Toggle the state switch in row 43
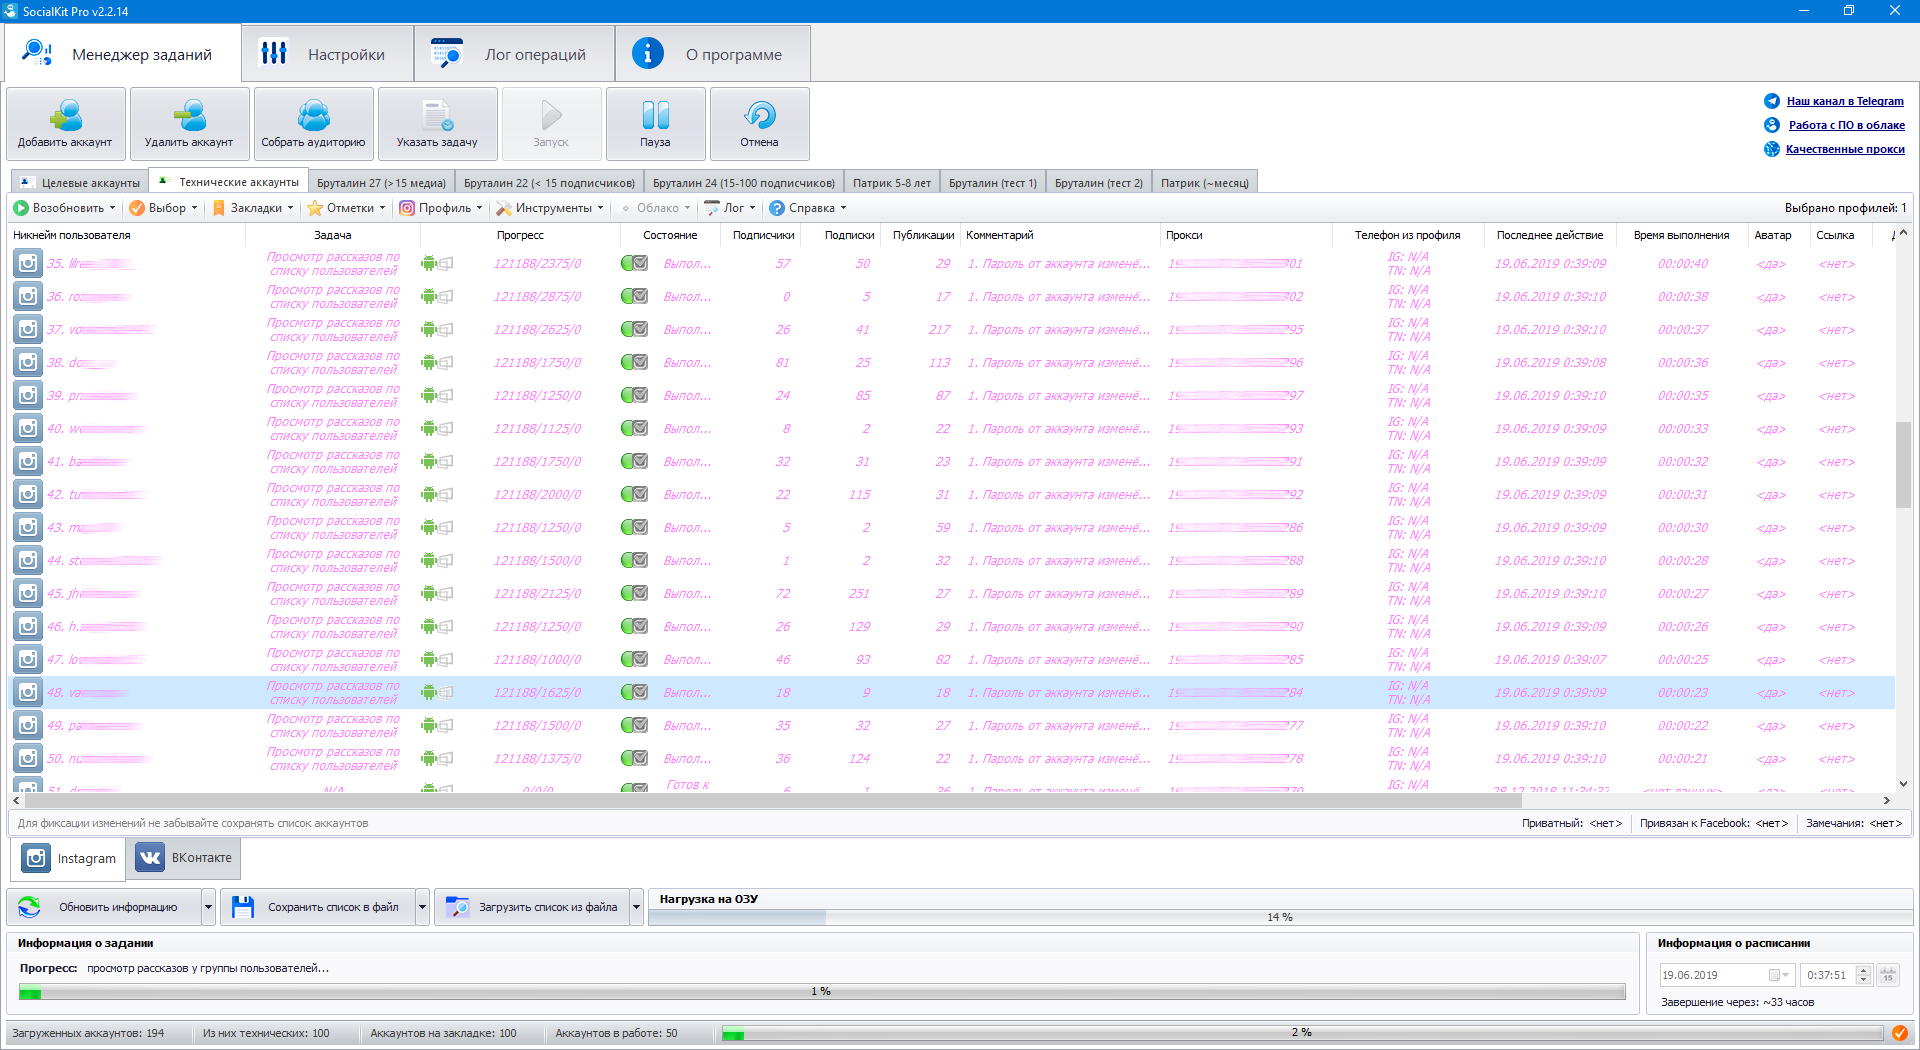1920x1050 pixels. point(635,528)
